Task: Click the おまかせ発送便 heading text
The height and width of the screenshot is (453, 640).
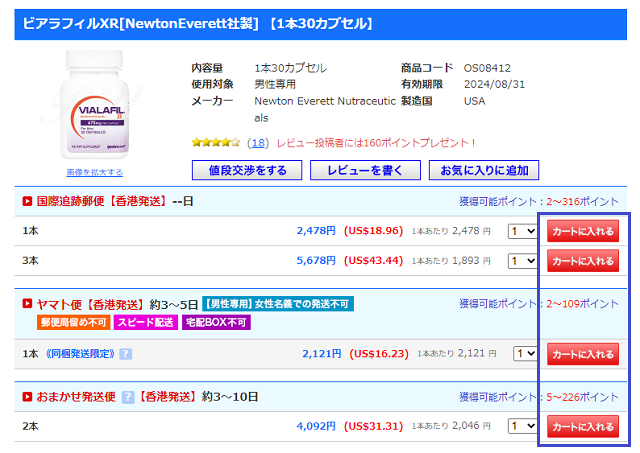Action: 76,397
